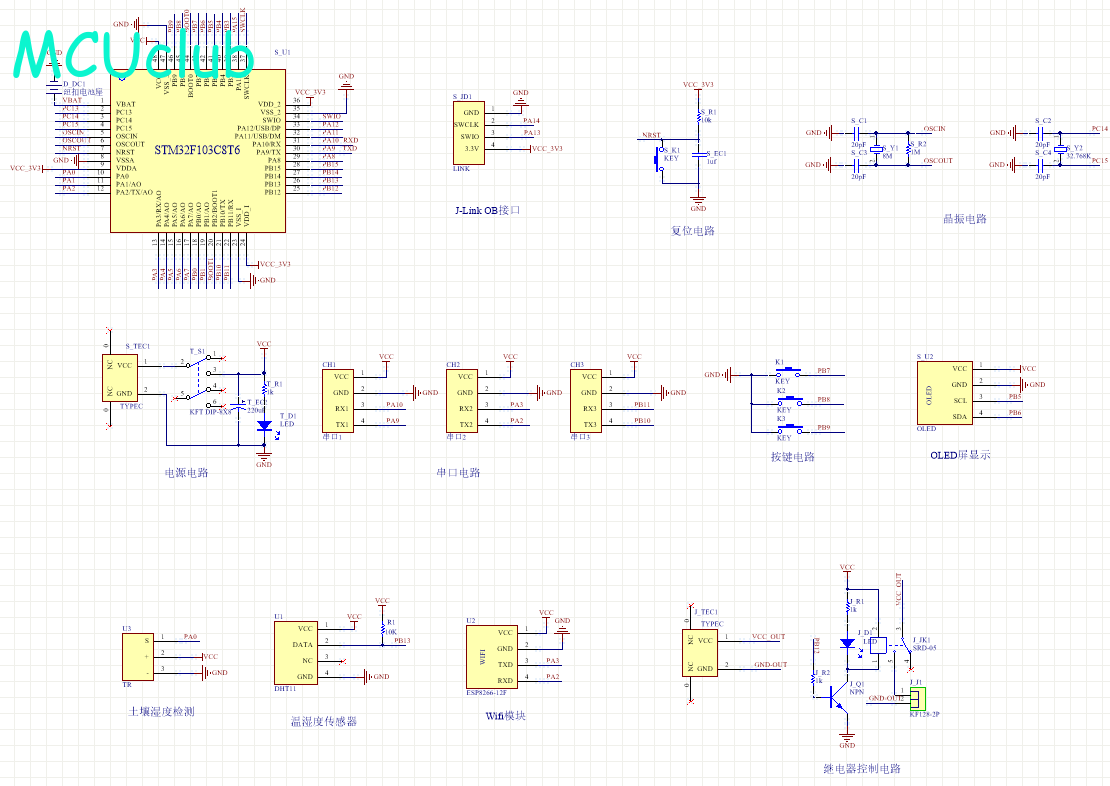The width and height of the screenshot is (1110, 786).
Task: Click the 'OLED屏显示' section label
Action: [960, 455]
